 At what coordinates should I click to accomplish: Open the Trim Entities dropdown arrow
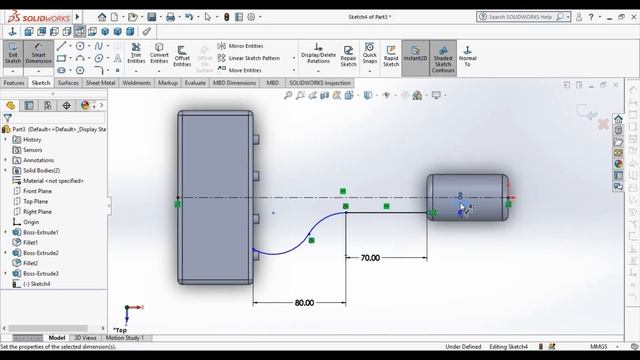coord(136,71)
